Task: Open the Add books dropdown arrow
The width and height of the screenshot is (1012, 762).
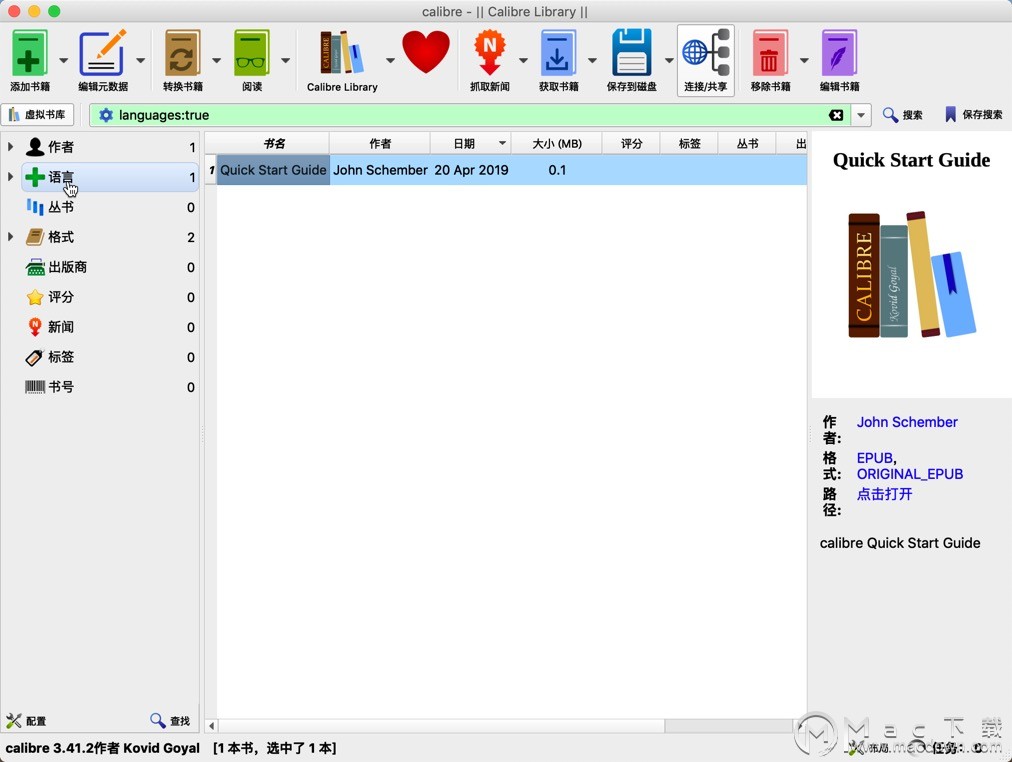Action: (63, 61)
